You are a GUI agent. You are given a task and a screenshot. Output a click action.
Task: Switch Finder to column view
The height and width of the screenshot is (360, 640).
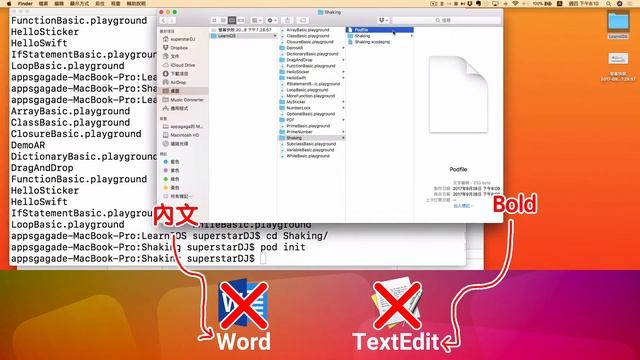coord(232,20)
